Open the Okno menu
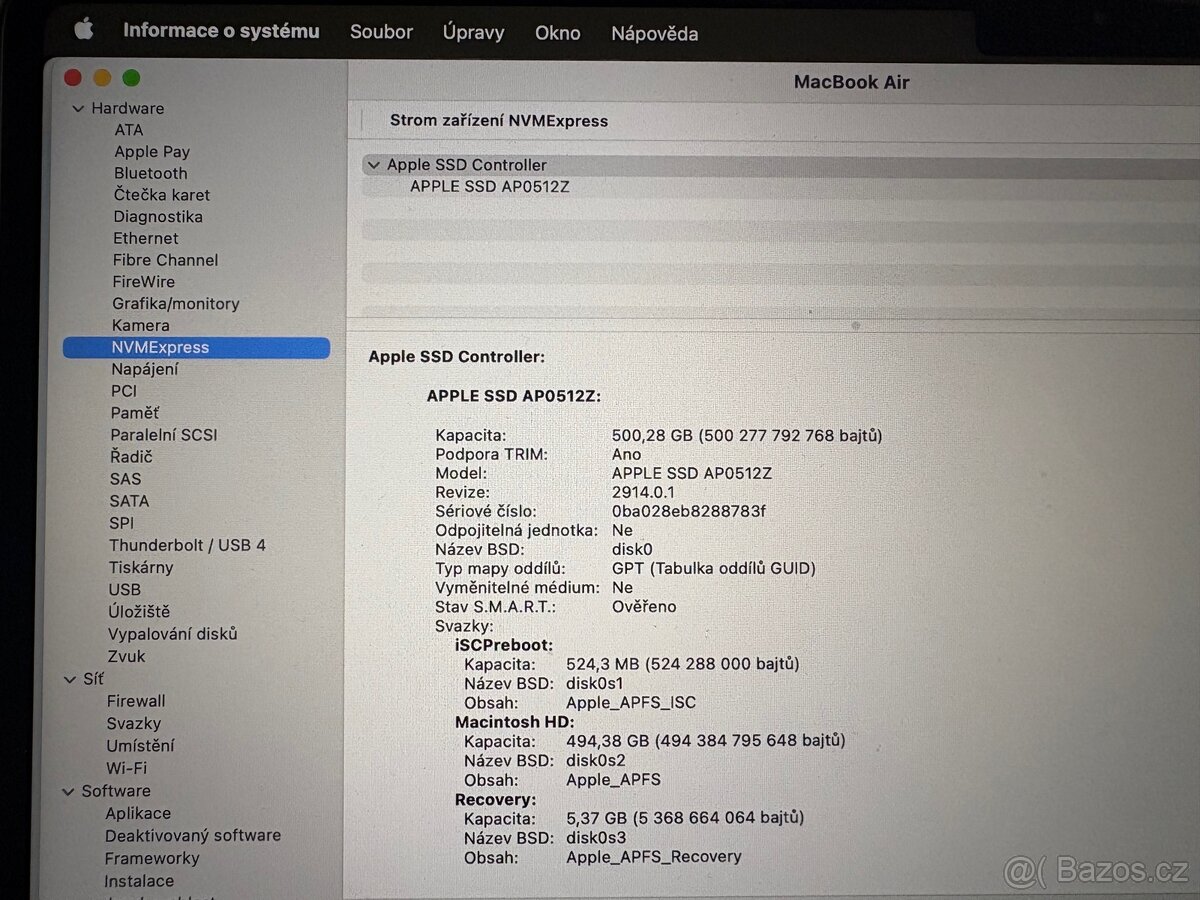The height and width of the screenshot is (900, 1200). coord(557,33)
